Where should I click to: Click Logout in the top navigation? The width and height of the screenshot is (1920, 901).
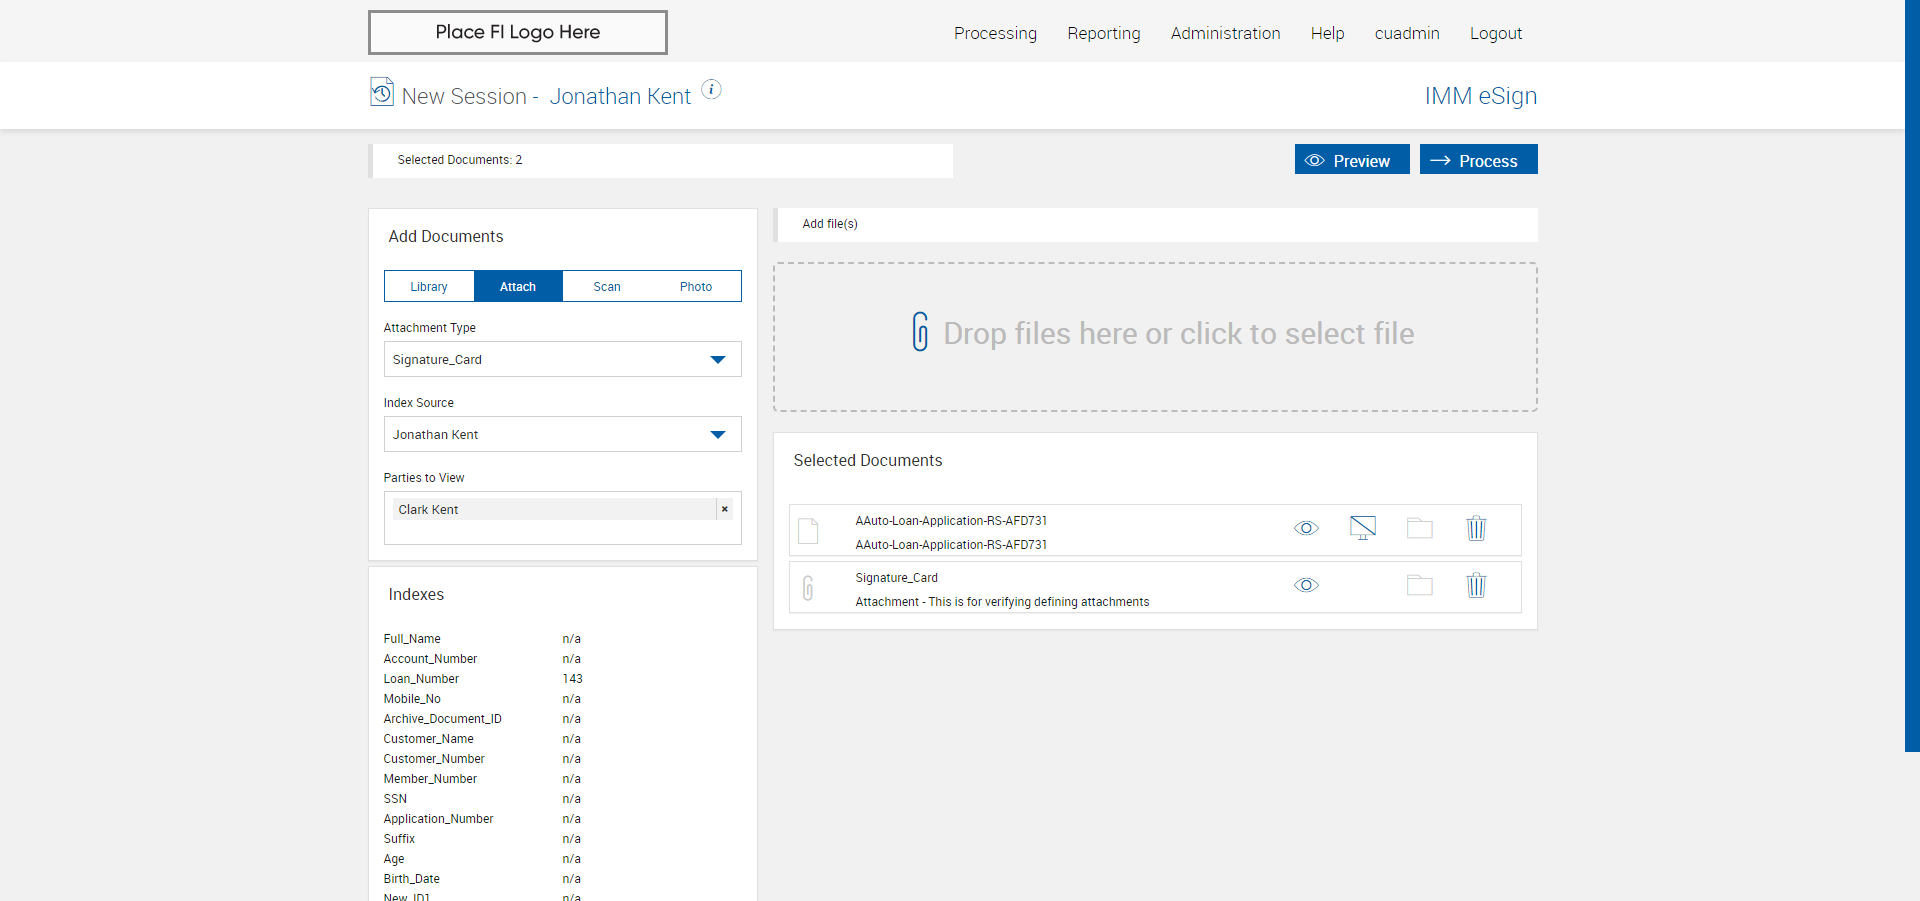(x=1495, y=33)
